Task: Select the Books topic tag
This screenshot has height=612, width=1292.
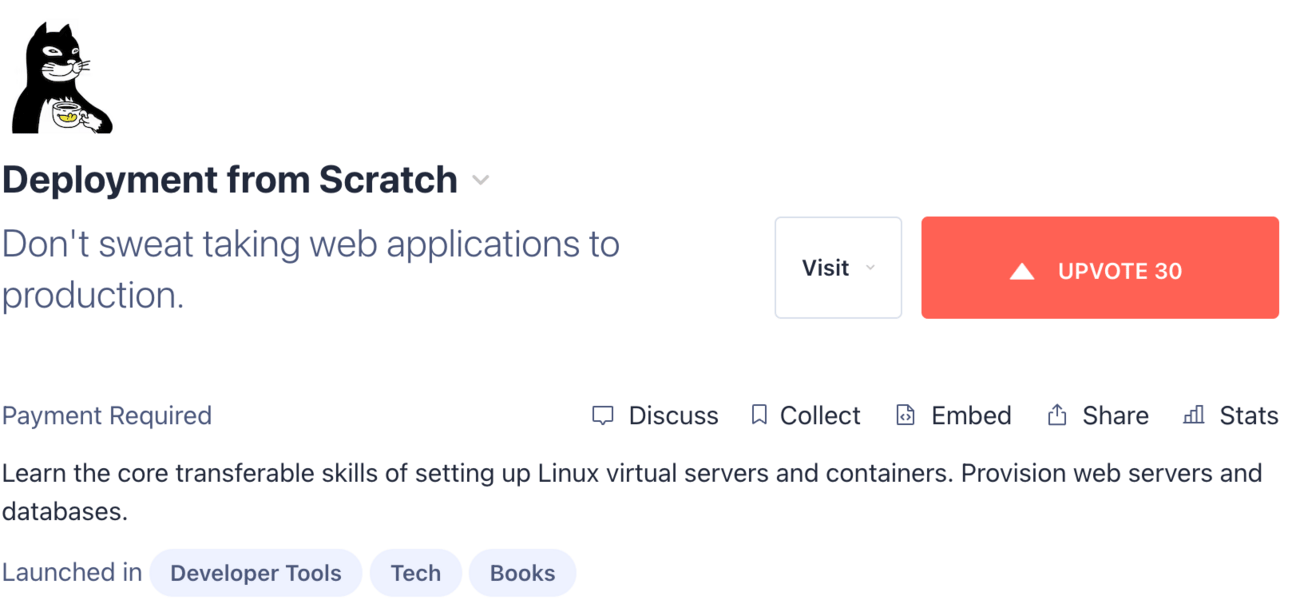Action: (x=522, y=573)
